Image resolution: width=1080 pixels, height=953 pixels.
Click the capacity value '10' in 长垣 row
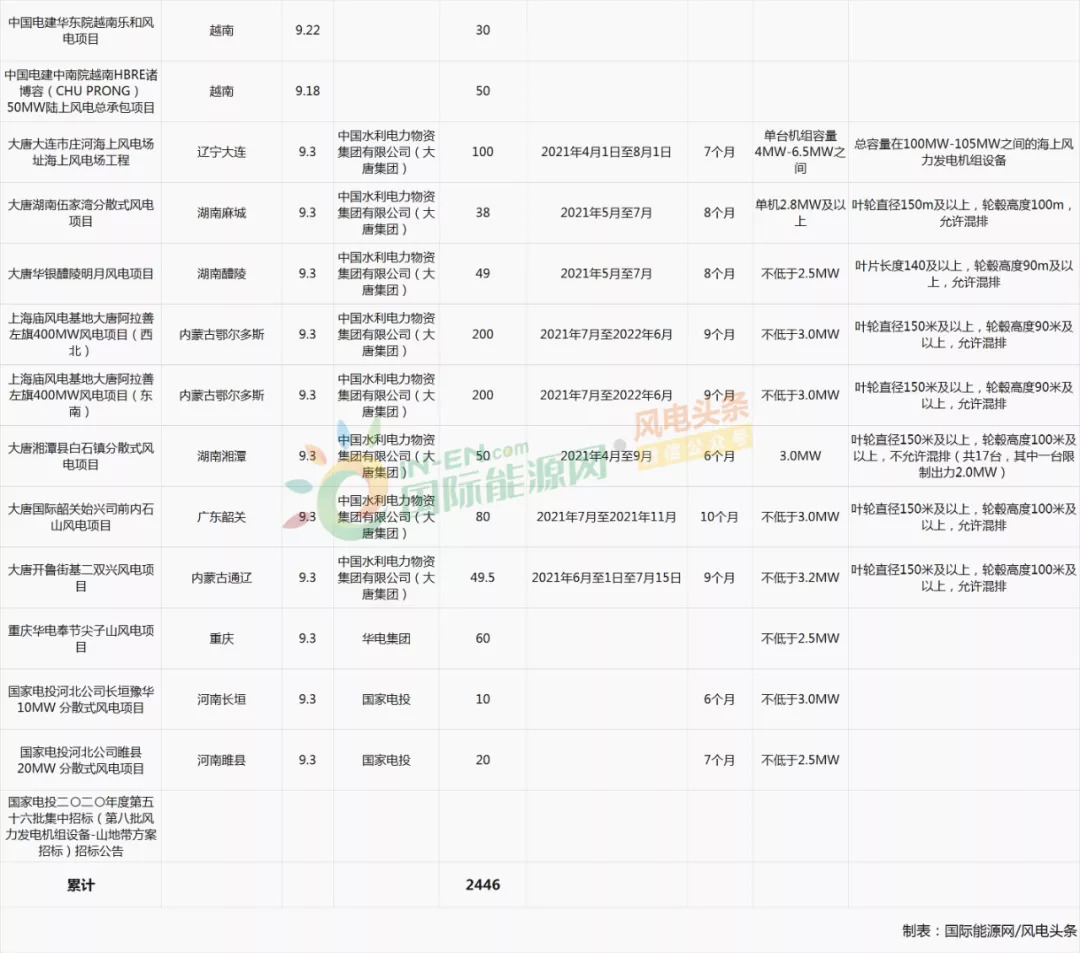tap(483, 700)
